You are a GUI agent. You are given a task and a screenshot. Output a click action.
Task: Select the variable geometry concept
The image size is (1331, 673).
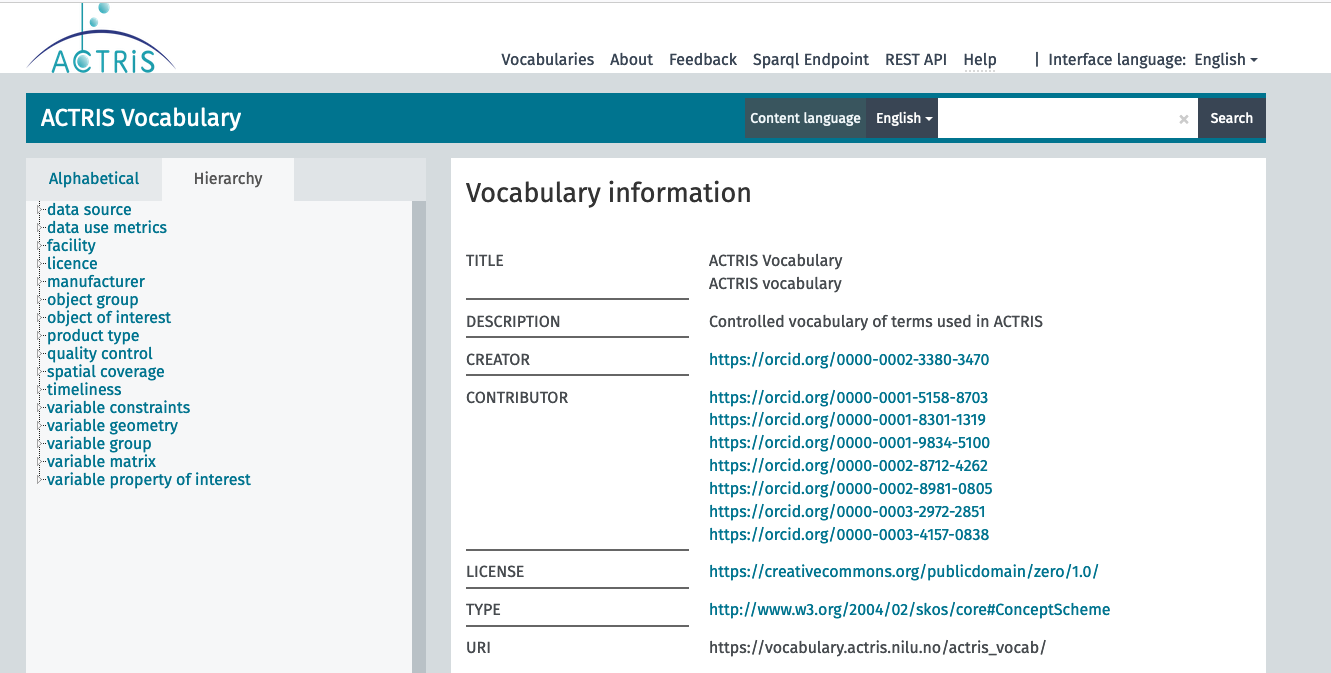pos(112,426)
